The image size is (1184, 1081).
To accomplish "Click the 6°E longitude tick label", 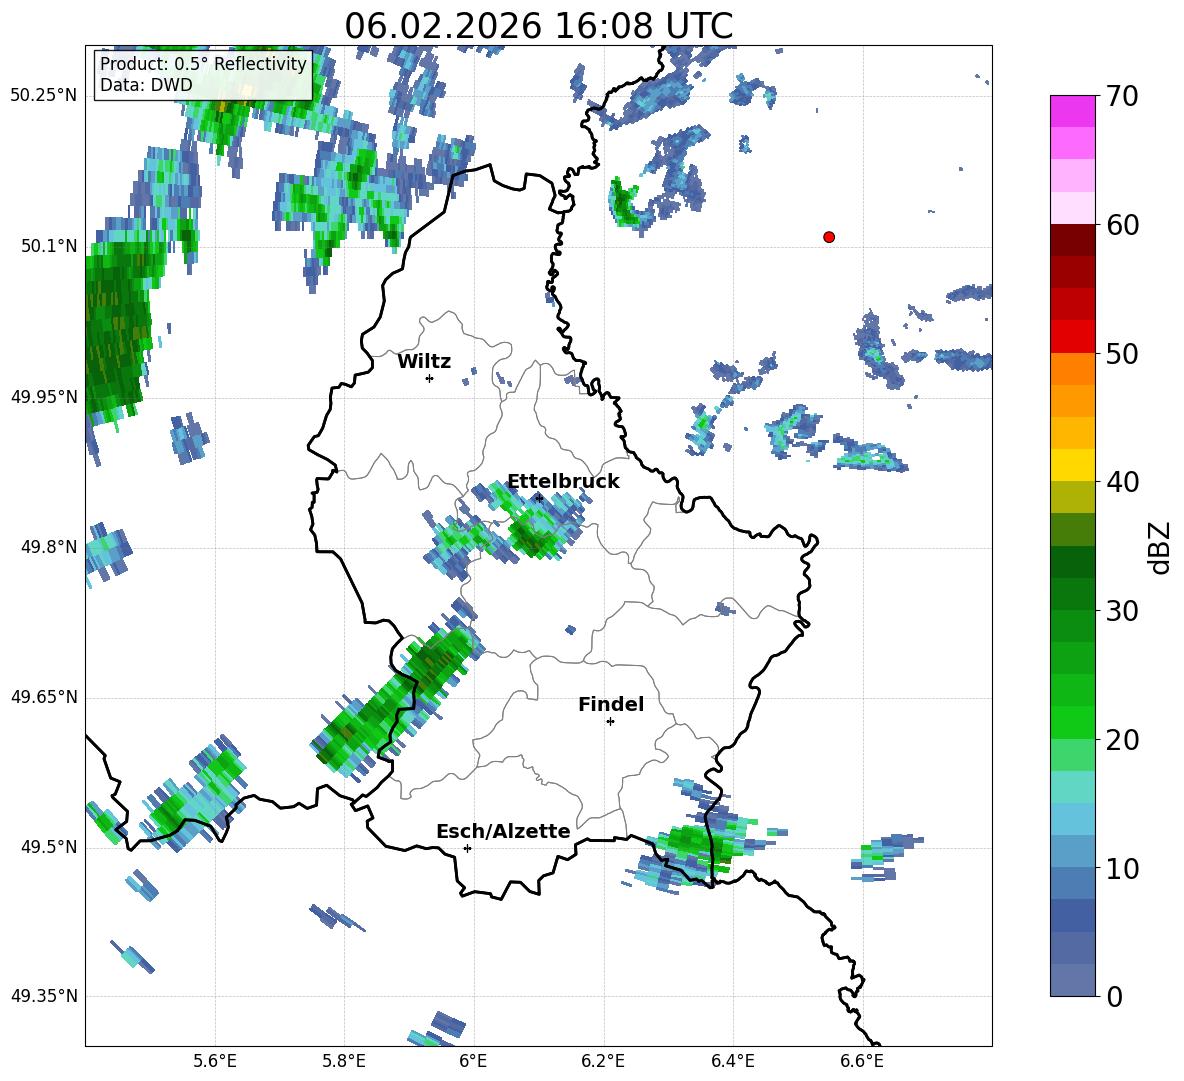I will point(473,1061).
